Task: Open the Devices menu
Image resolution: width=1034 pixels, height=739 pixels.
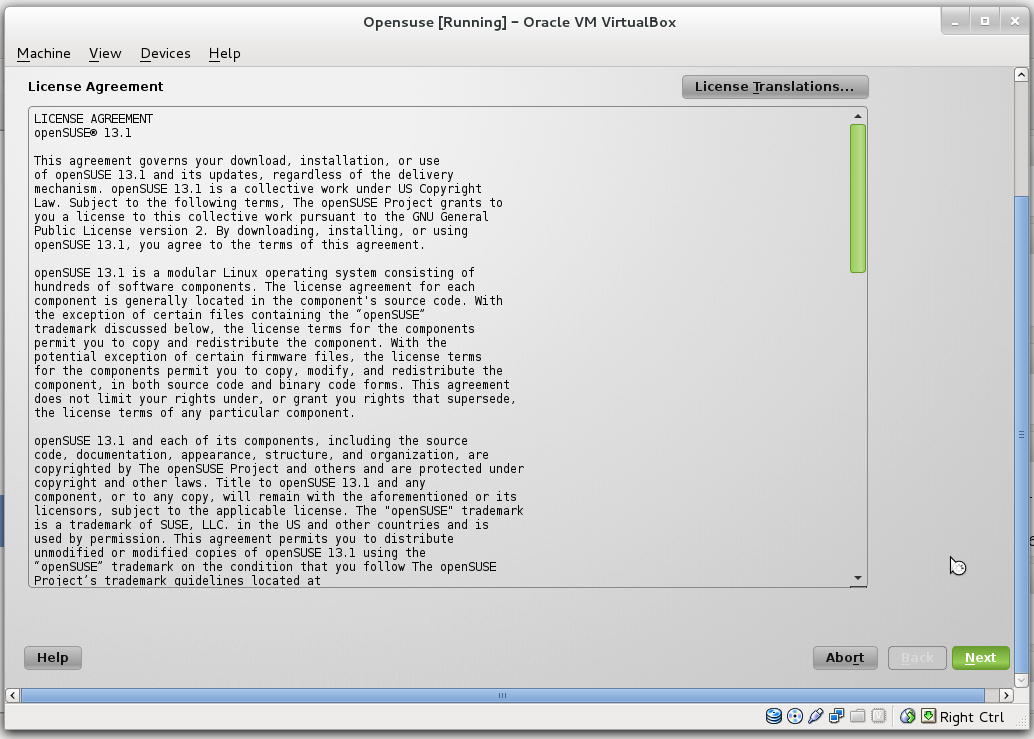Action: point(164,53)
